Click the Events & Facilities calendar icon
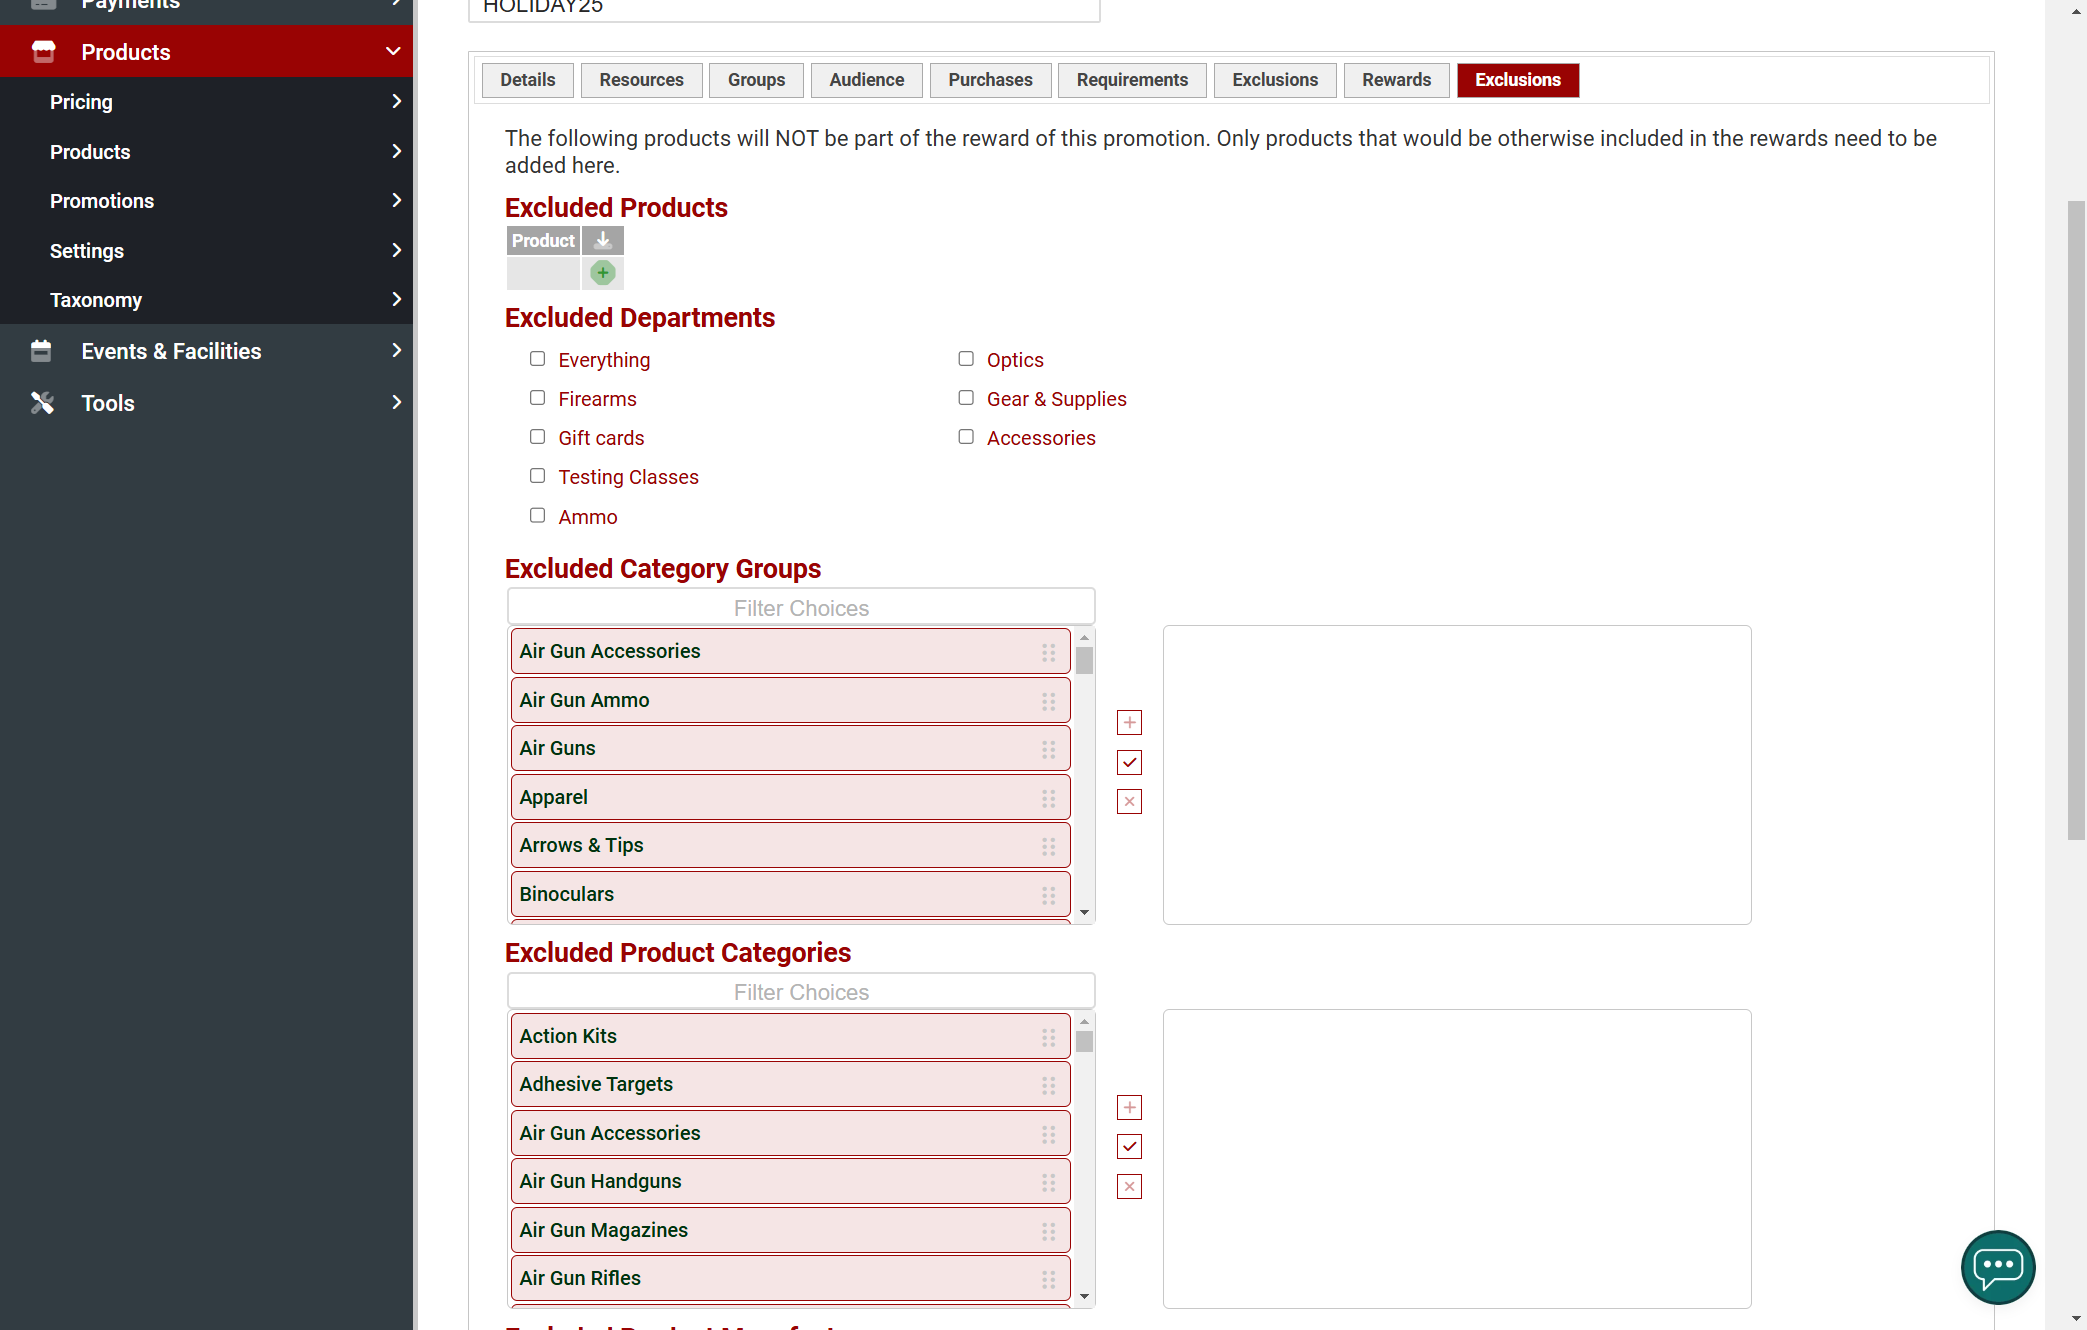Image resolution: width=2087 pixels, height=1330 pixels. tap(41, 351)
